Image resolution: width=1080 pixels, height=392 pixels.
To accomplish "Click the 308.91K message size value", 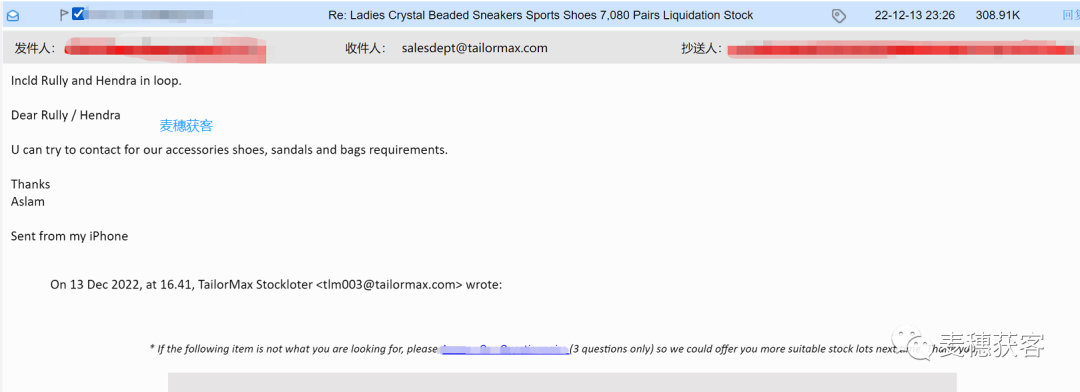I will [x=997, y=15].
